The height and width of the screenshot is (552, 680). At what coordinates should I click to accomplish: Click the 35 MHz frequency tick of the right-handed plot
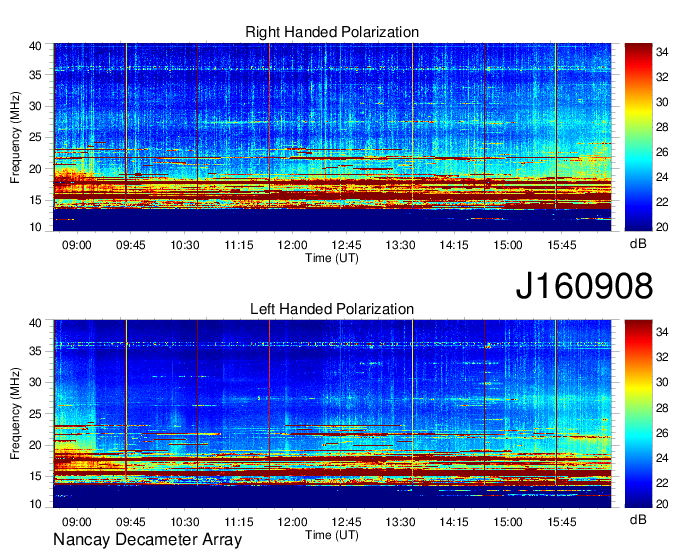pos(35,75)
